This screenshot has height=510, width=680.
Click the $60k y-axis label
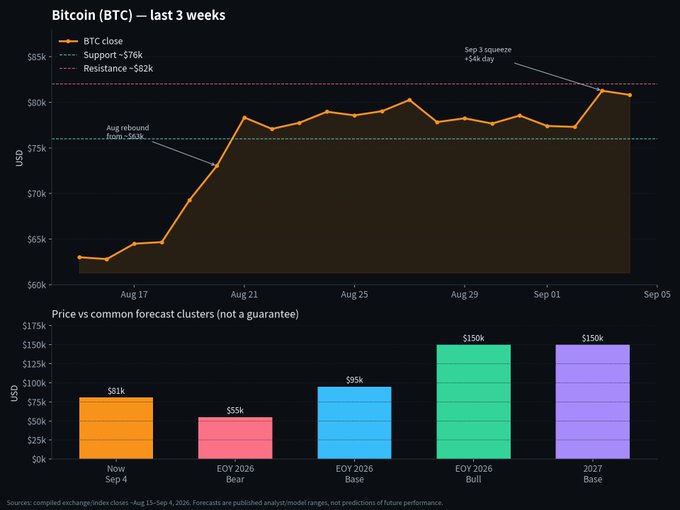point(36,284)
